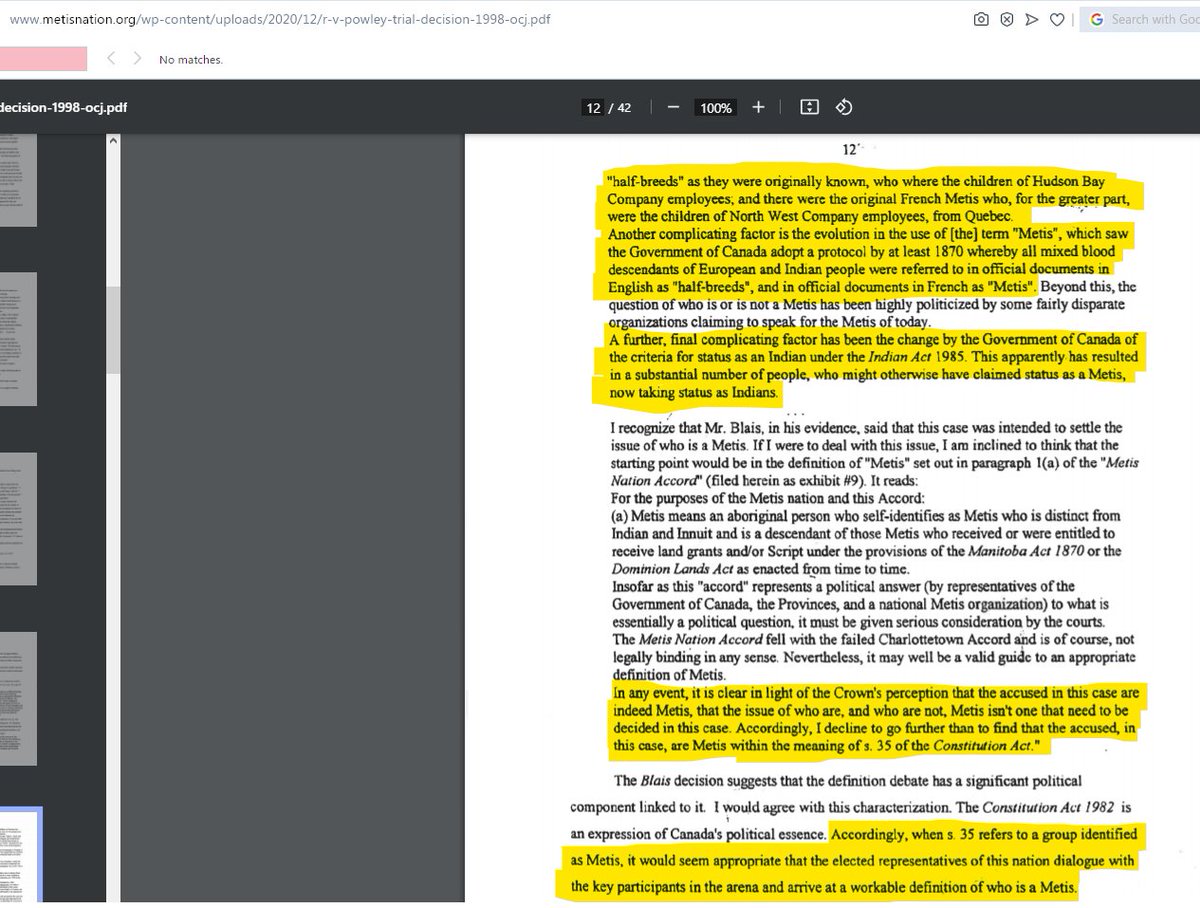Click the fit to page icon

810,107
